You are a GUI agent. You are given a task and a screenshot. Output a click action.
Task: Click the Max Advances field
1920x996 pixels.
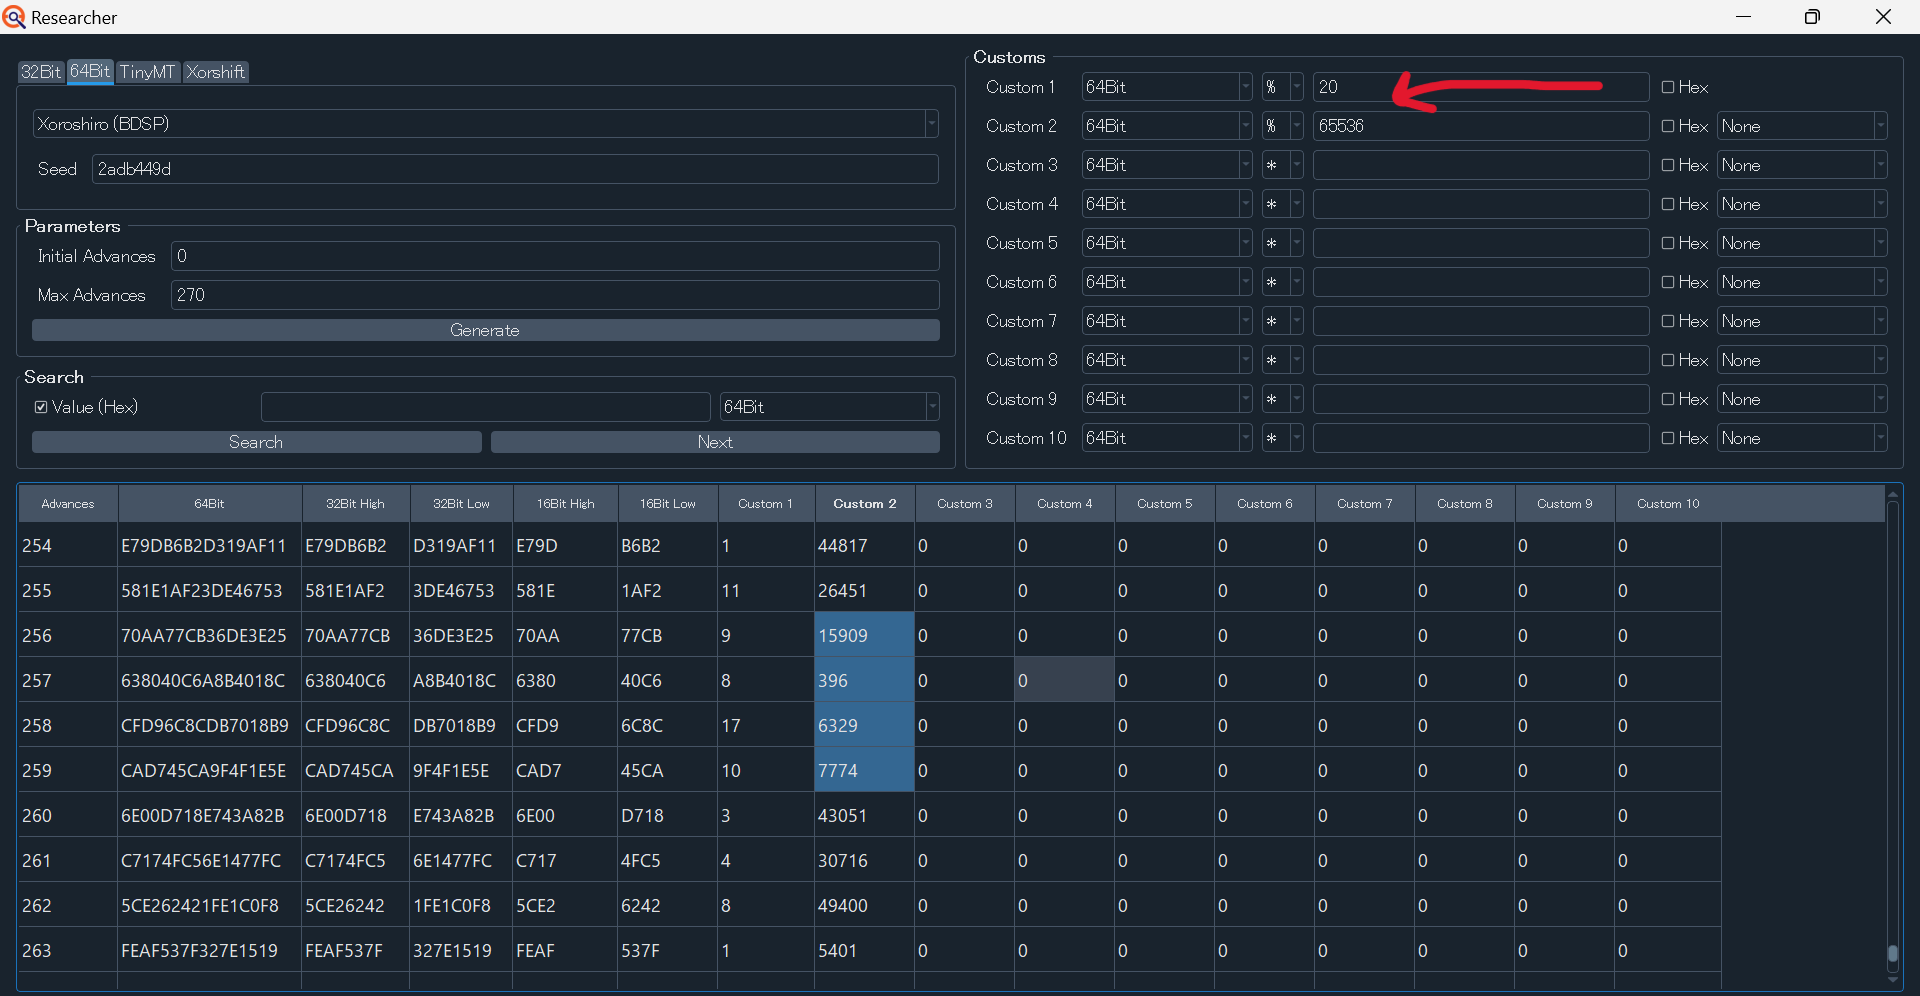pos(555,295)
